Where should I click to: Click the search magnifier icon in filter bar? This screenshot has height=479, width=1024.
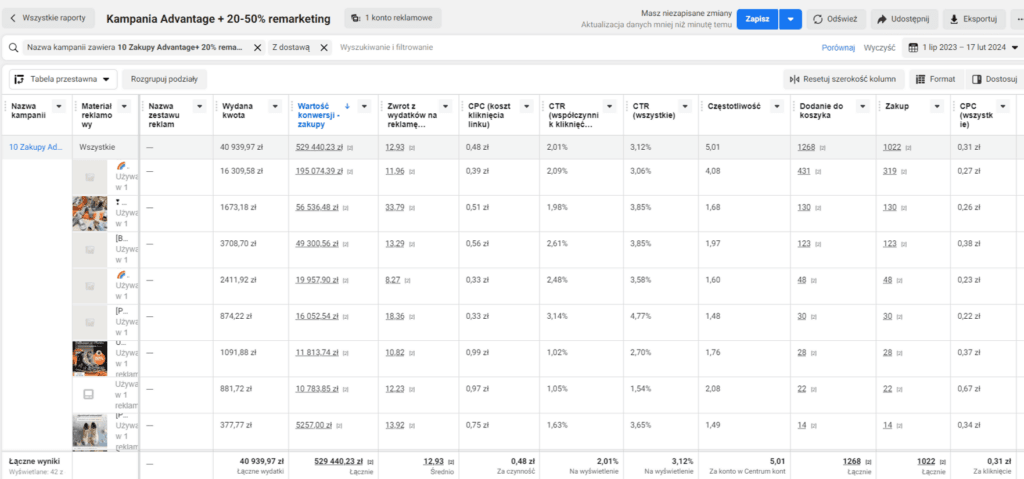pos(14,48)
